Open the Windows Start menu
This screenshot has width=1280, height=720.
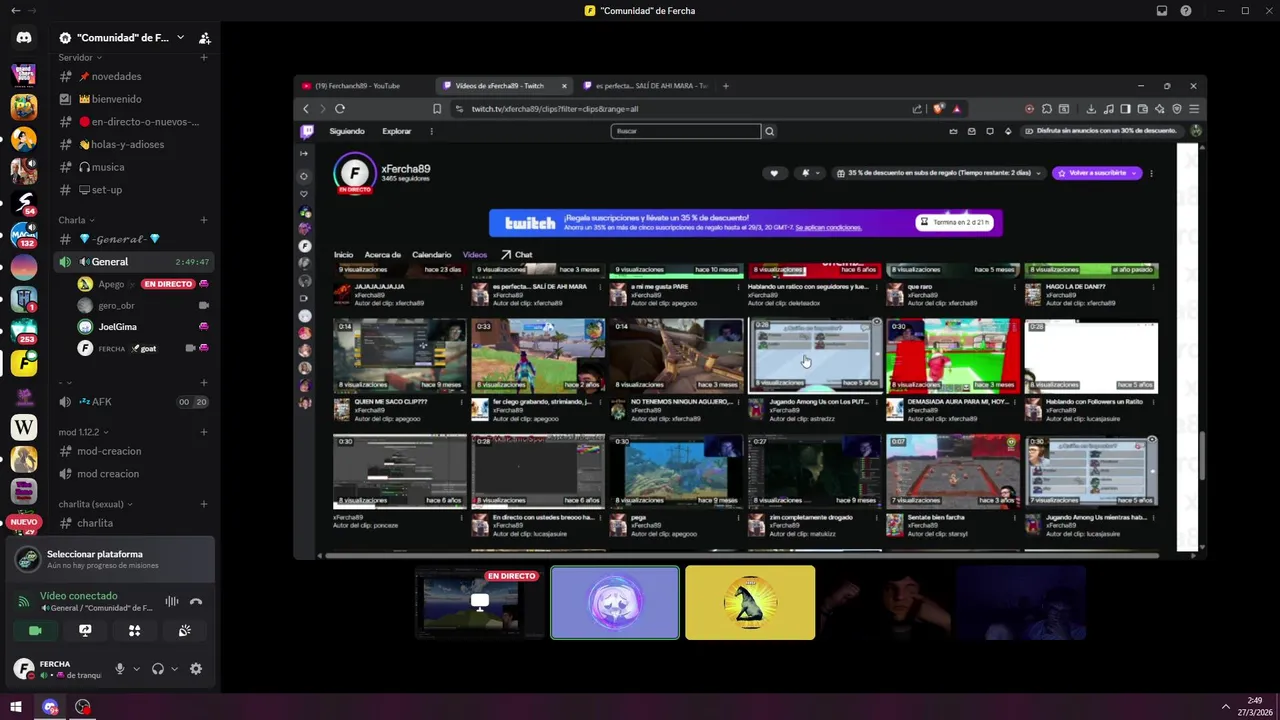pyautogui.click(x=16, y=707)
